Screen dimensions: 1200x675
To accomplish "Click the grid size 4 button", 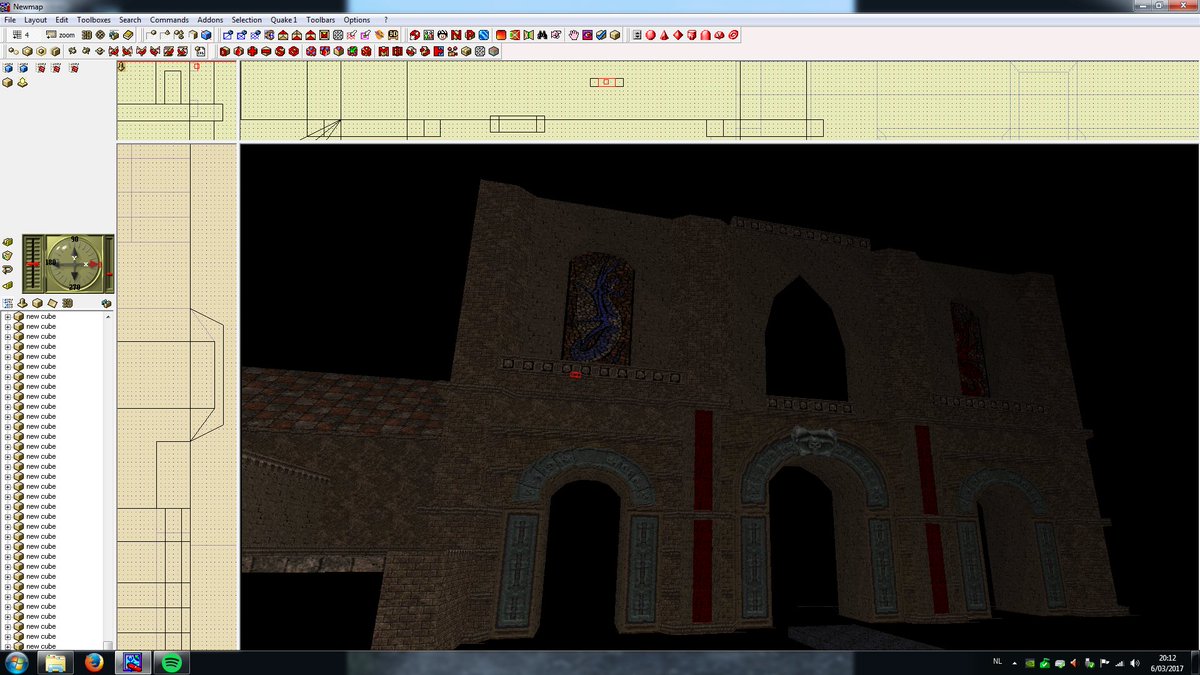I will 20,35.
